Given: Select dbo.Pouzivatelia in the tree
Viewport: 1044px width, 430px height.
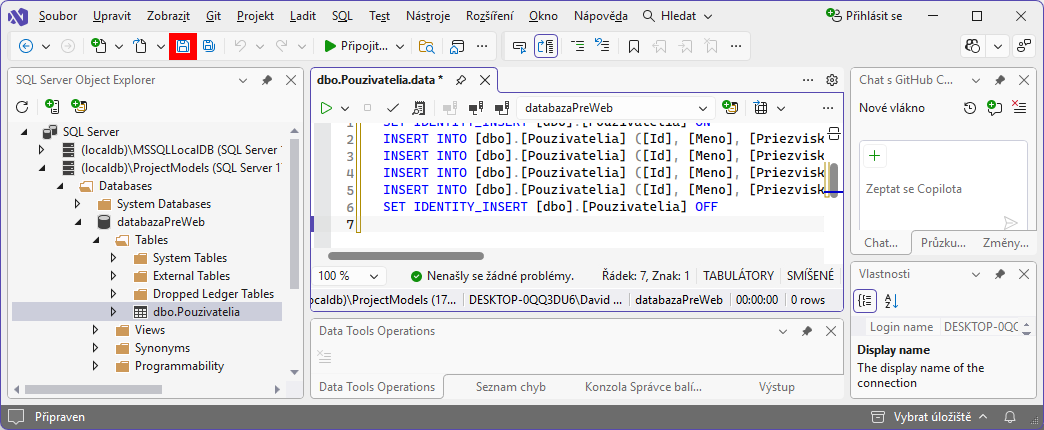Looking at the screenshot, I should coord(196,312).
